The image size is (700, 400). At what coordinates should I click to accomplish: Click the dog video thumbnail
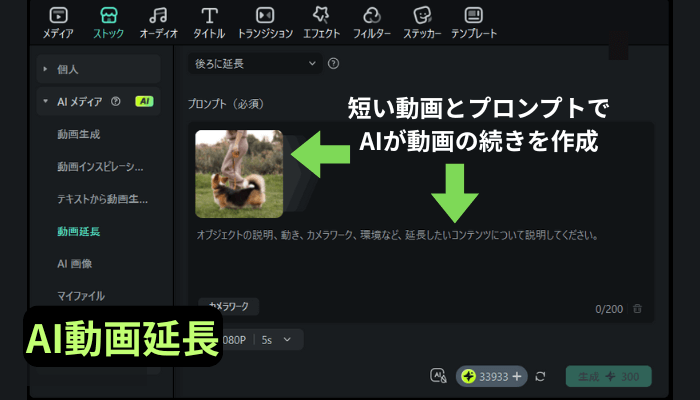(x=239, y=174)
